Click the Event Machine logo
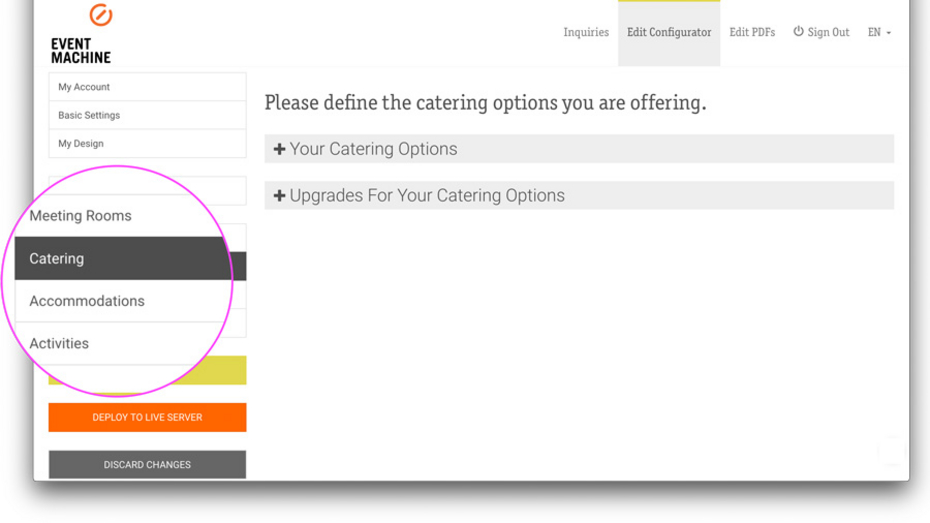 pyautogui.click(x=84, y=36)
